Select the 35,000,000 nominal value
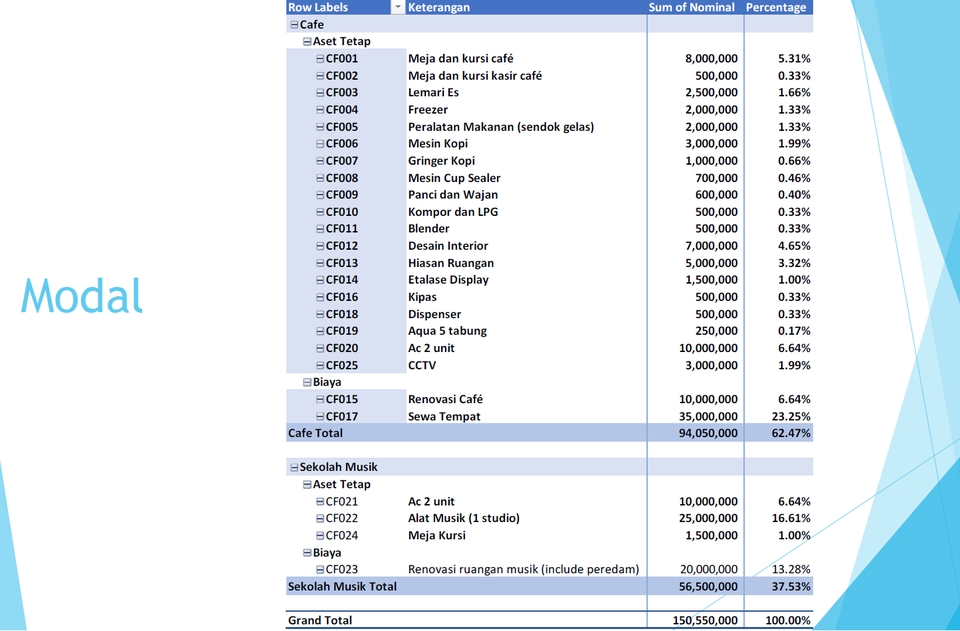This screenshot has height=631, width=960. click(x=708, y=416)
